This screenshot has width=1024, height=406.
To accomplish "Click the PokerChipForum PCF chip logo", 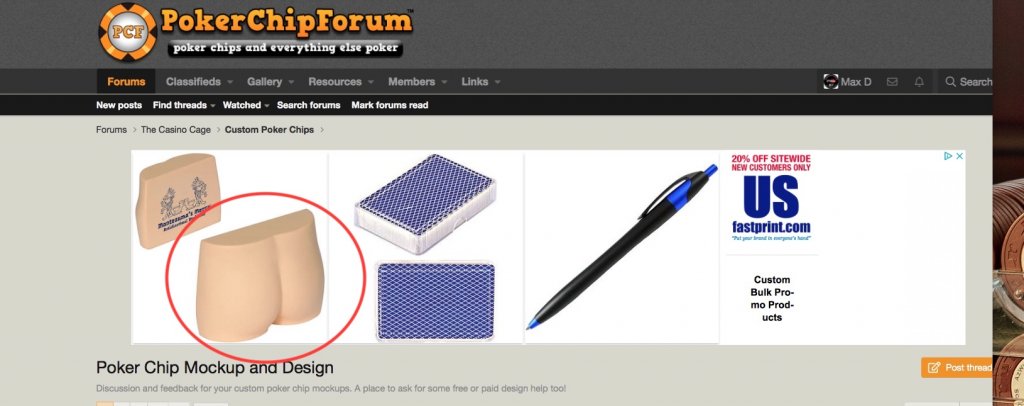I will click(x=127, y=31).
